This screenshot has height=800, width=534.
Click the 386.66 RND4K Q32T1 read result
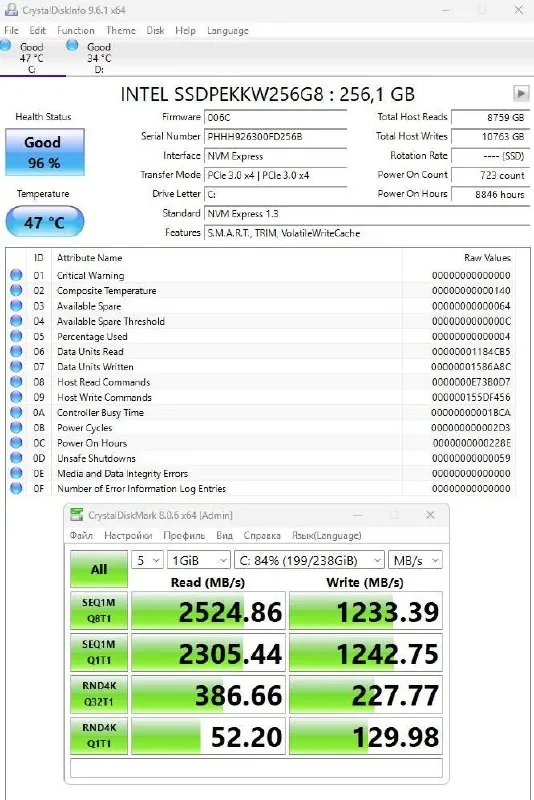(208, 694)
